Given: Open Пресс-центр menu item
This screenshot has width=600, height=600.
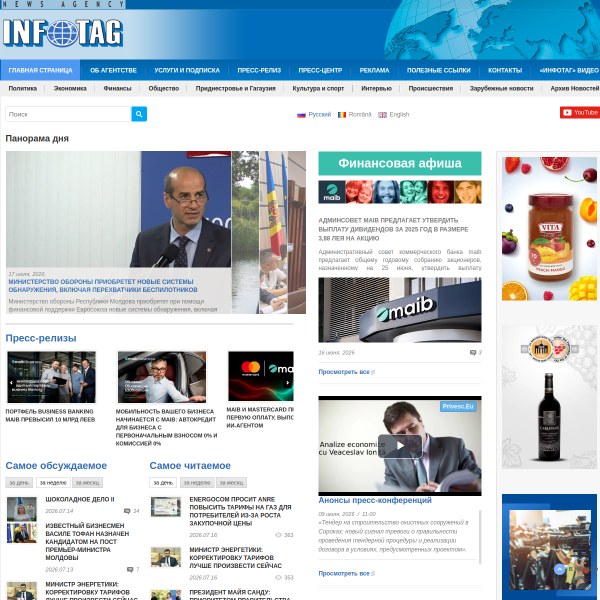Looking at the screenshot, I should 320,70.
